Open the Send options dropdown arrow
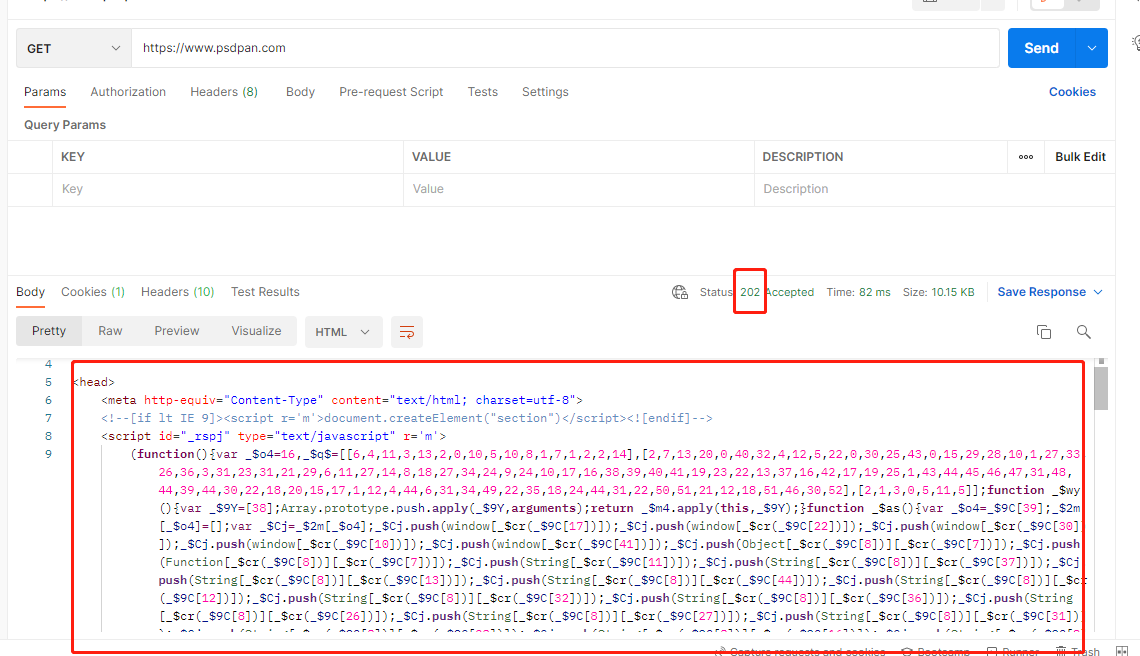The height and width of the screenshot is (656, 1140). coord(1092,48)
